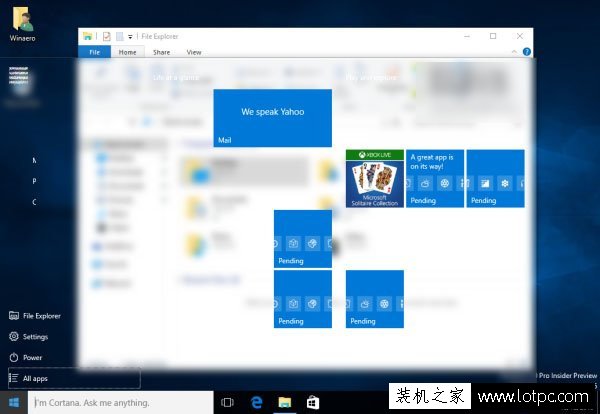Open the Store icon on taskbar
600x414 pixels.
point(313,403)
